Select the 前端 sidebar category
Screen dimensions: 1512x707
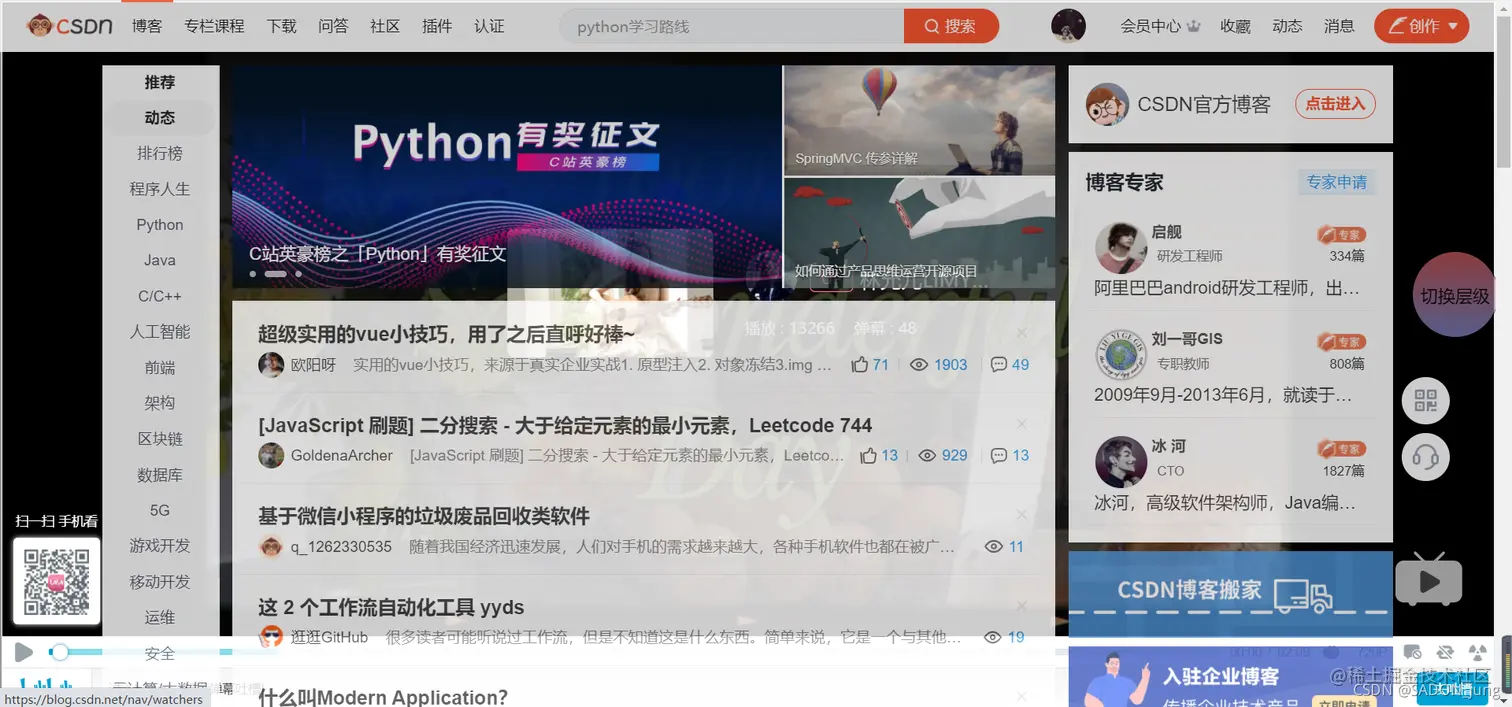click(x=160, y=368)
